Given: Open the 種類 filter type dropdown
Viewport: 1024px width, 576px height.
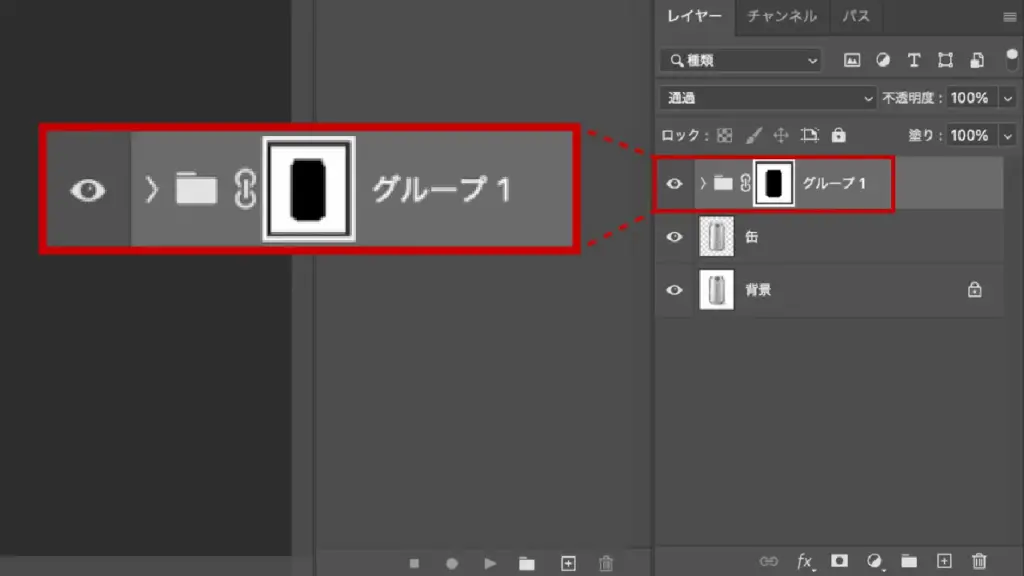Looking at the screenshot, I should tap(740, 61).
